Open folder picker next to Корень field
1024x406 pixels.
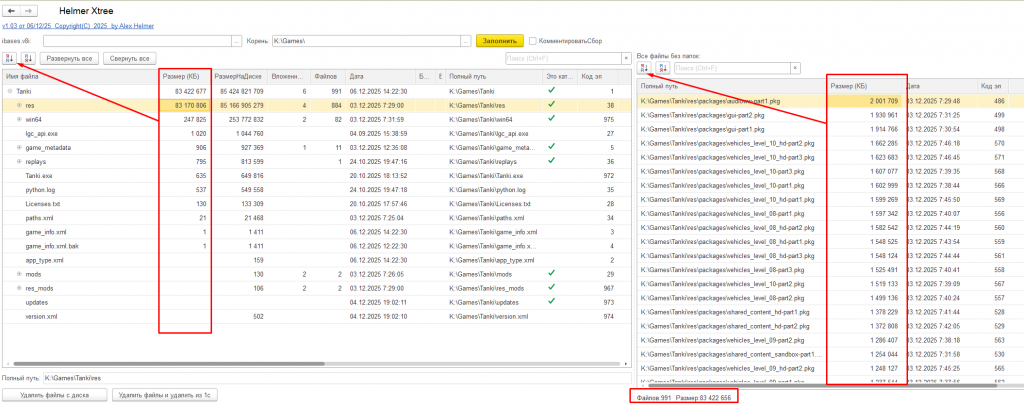coord(465,41)
